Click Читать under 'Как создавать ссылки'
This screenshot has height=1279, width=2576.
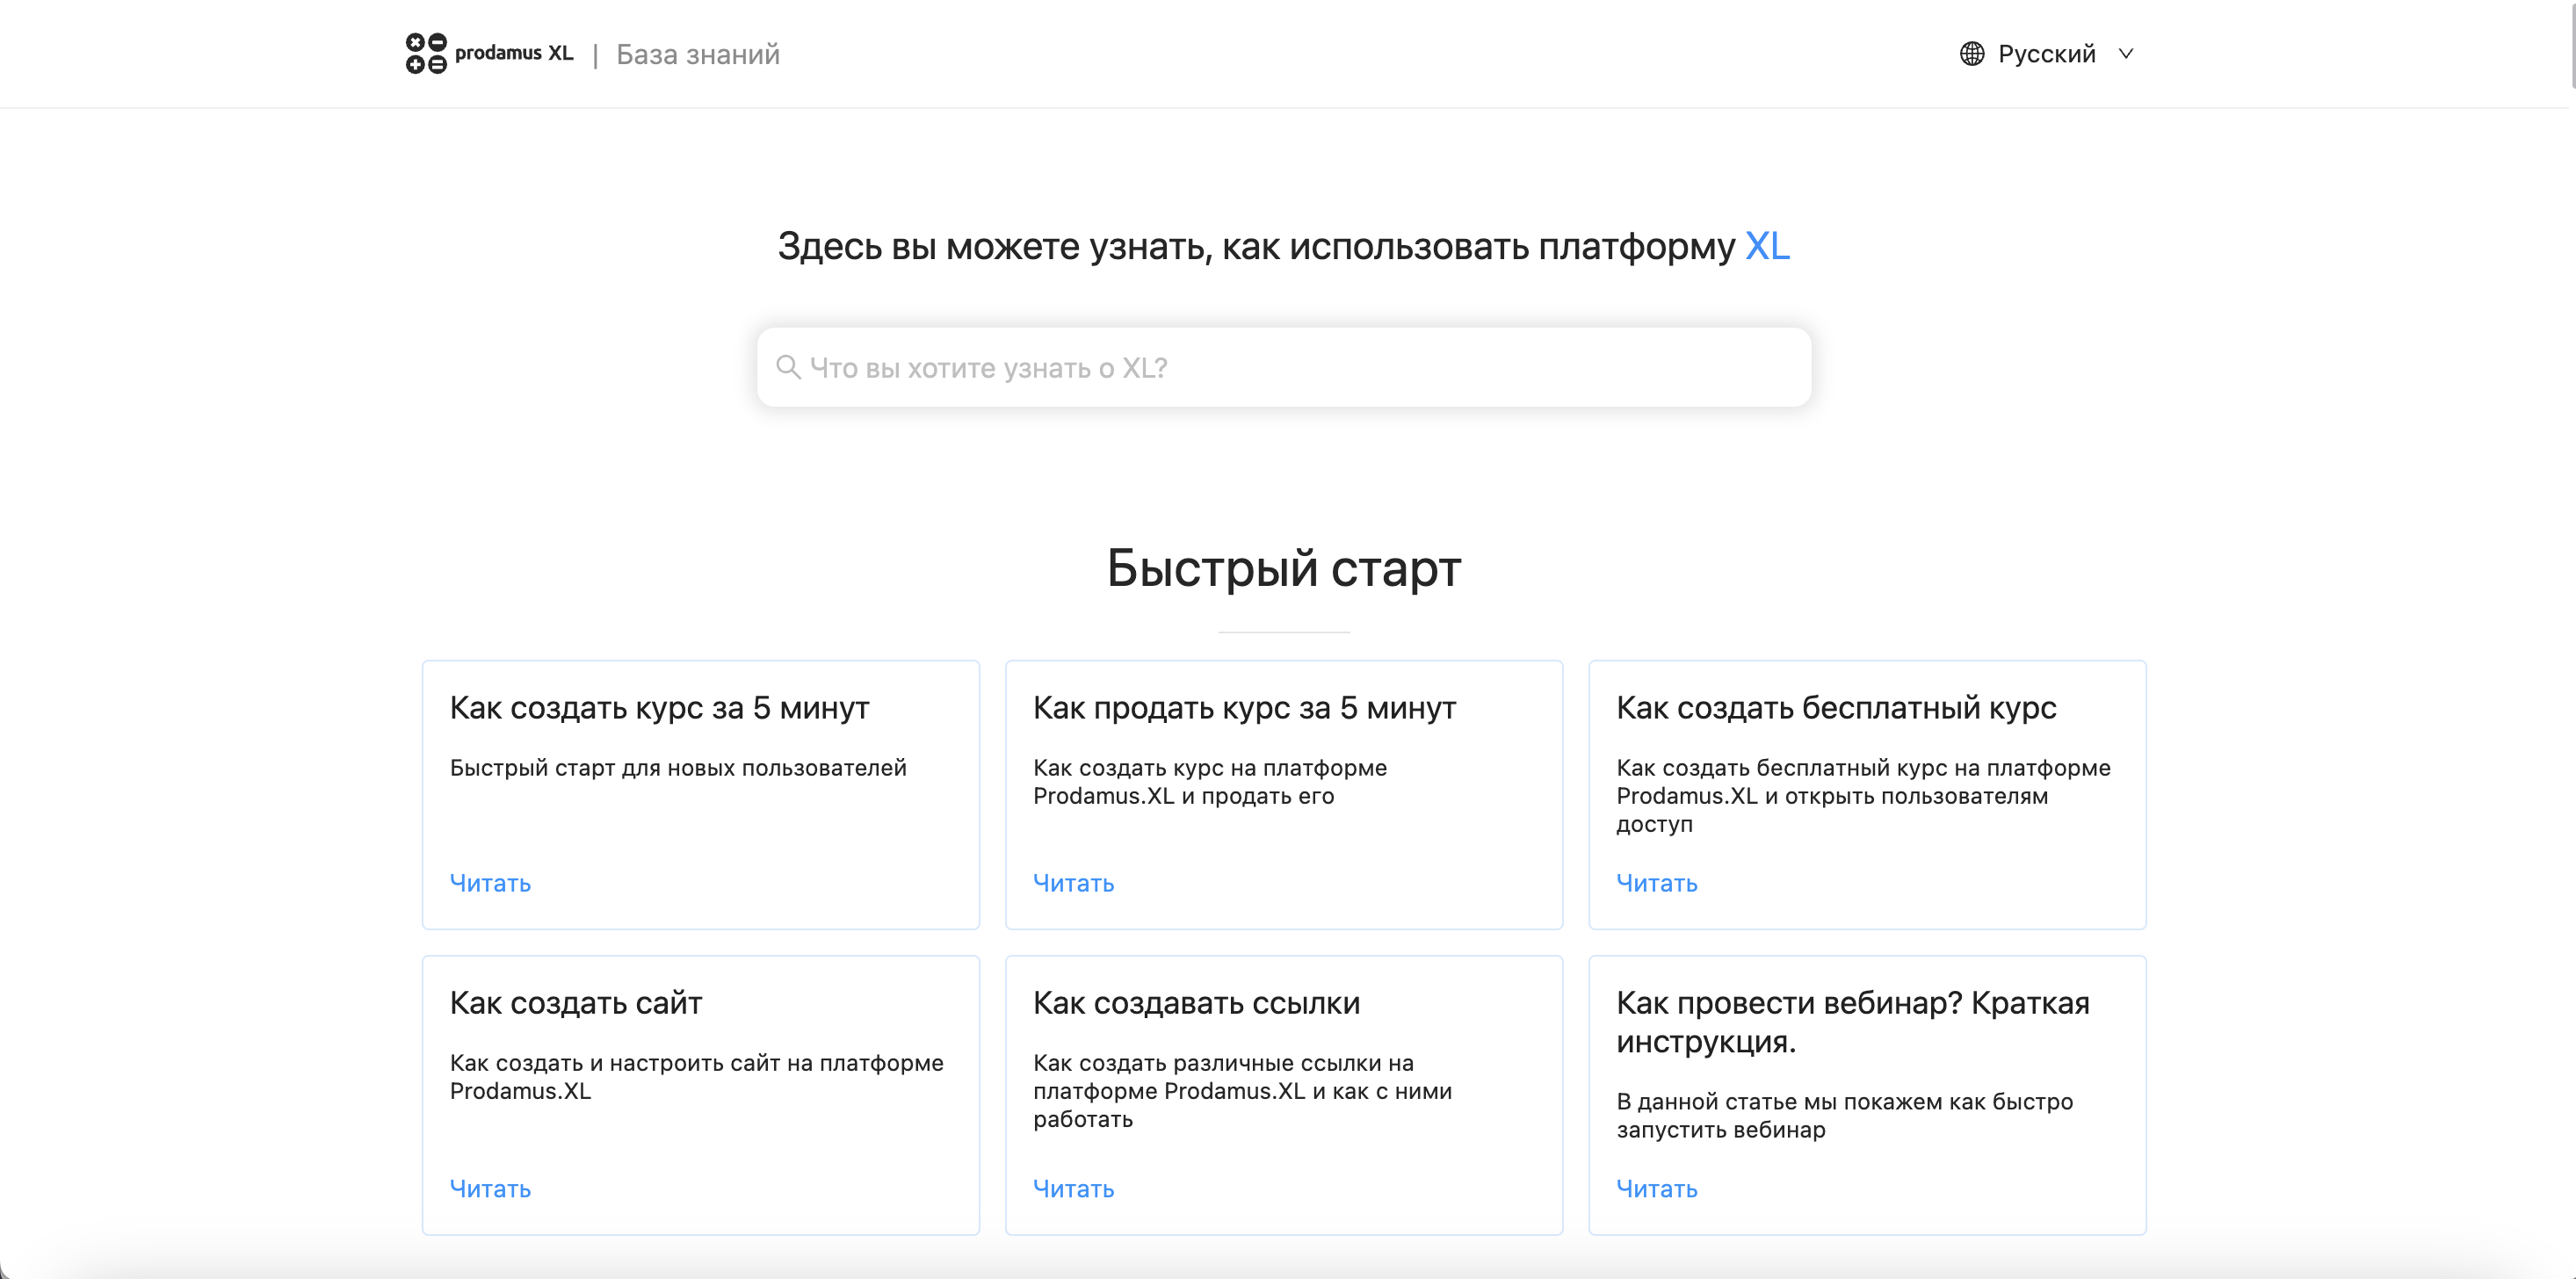coord(1073,1188)
